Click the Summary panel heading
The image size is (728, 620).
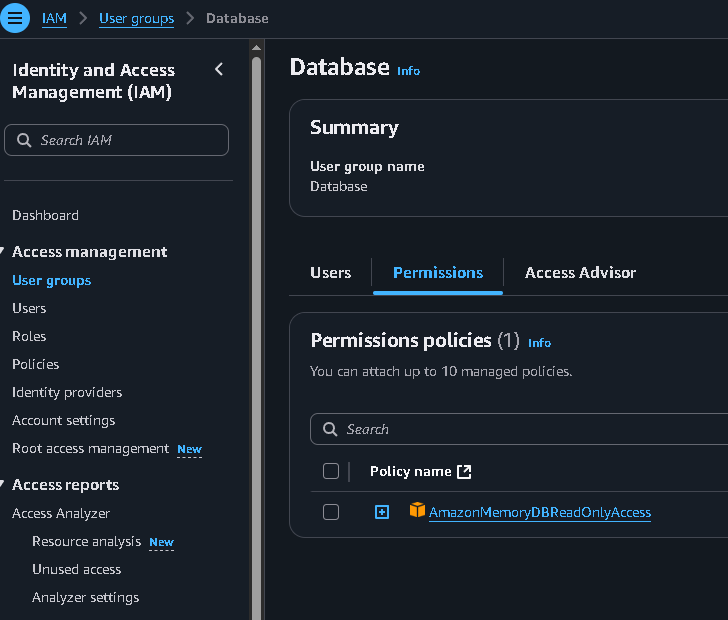tap(354, 128)
